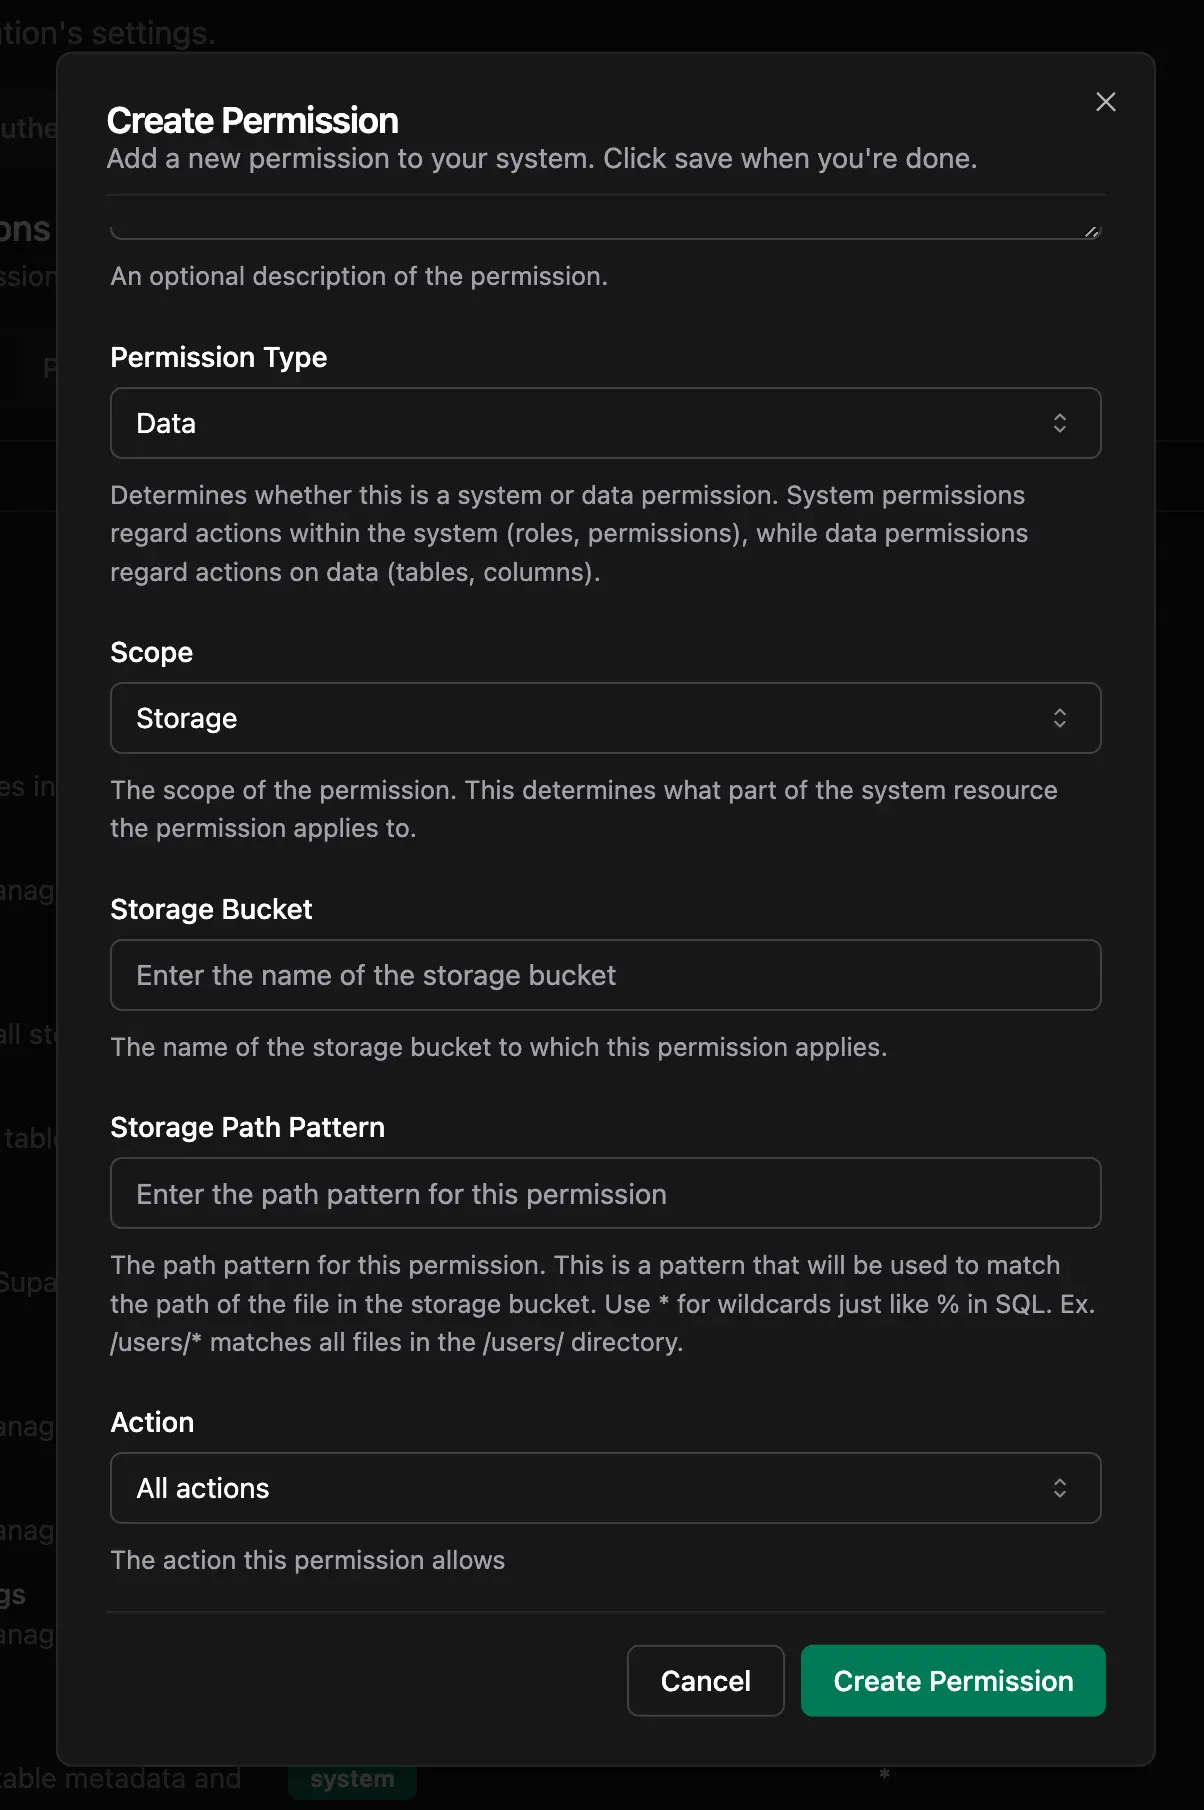The width and height of the screenshot is (1204, 1810).
Task: Click the Create Permission button
Action: click(952, 1681)
